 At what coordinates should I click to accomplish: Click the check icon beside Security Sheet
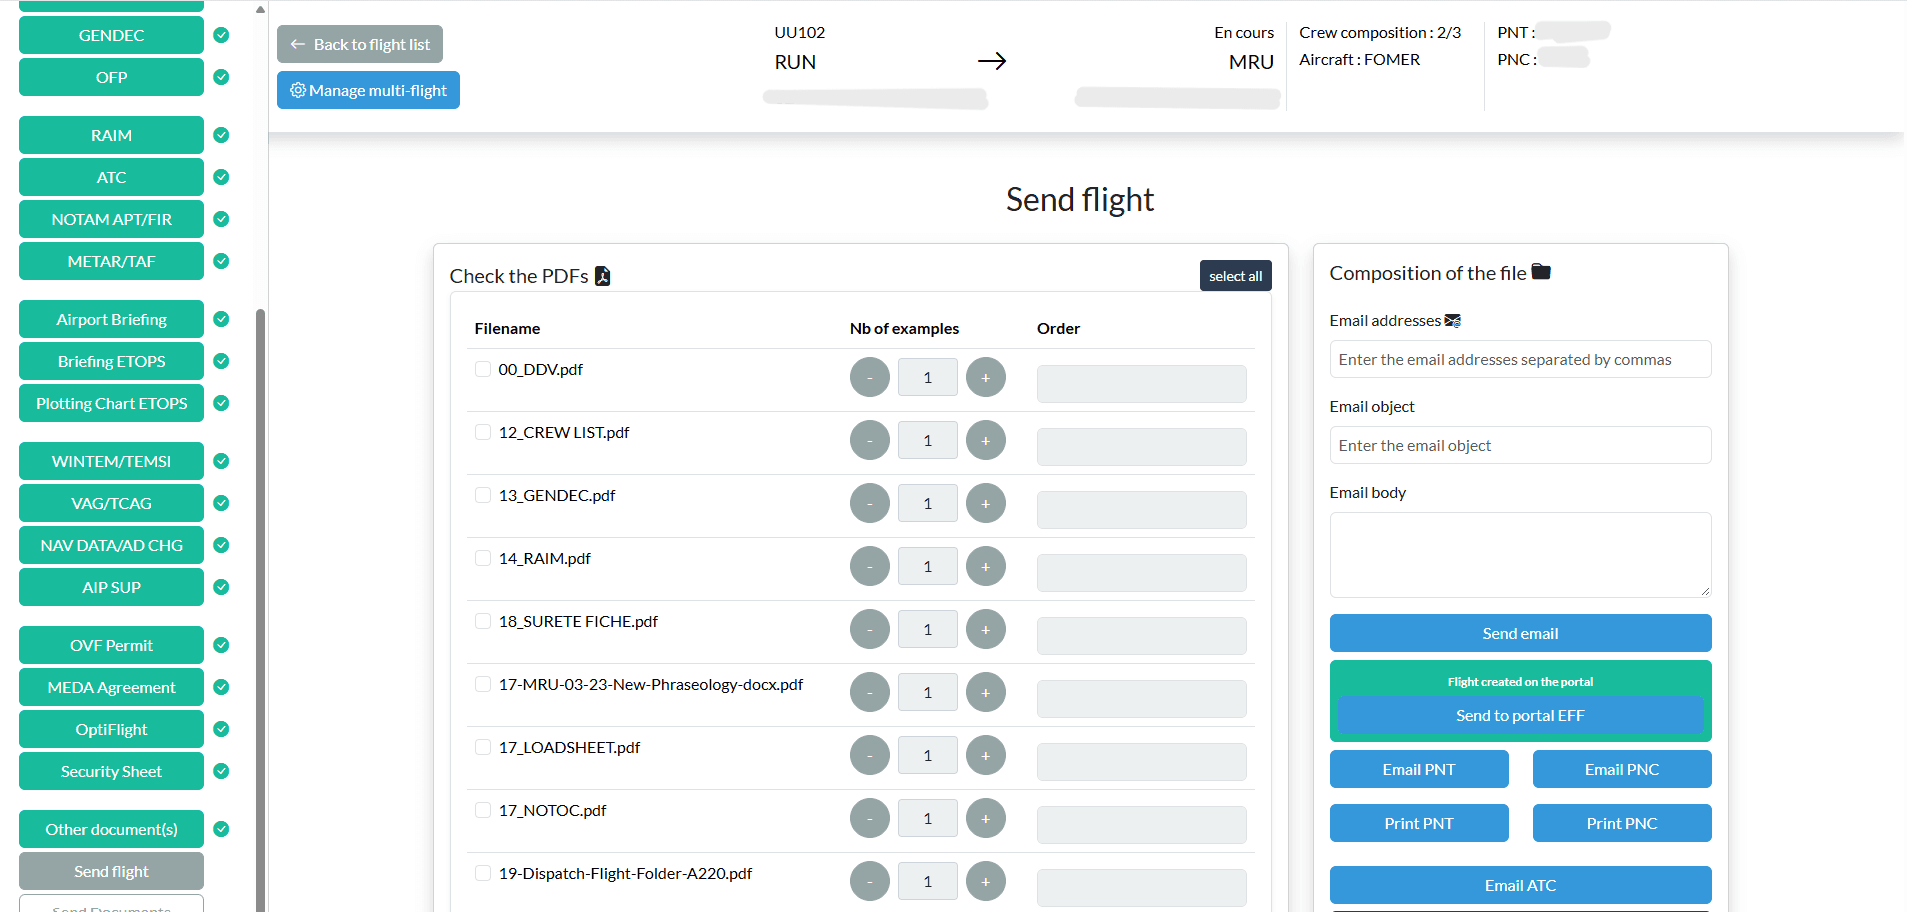click(x=221, y=771)
